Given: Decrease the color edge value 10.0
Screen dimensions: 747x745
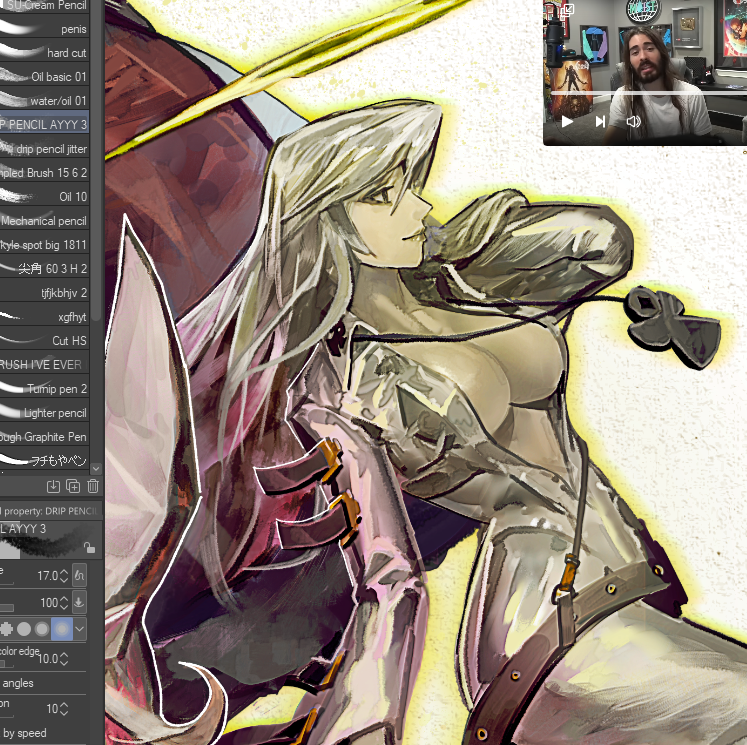Looking at the screenshot, I should point(64,663).
